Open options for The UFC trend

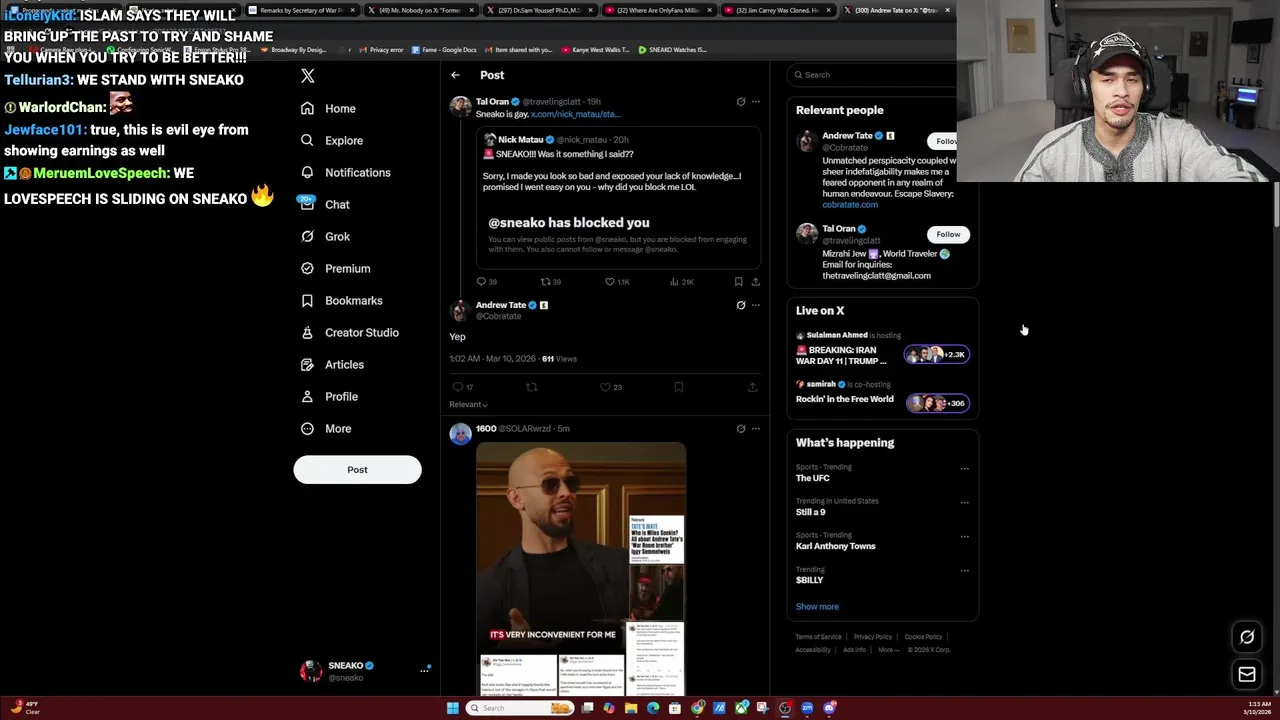(x=964, y=468)
